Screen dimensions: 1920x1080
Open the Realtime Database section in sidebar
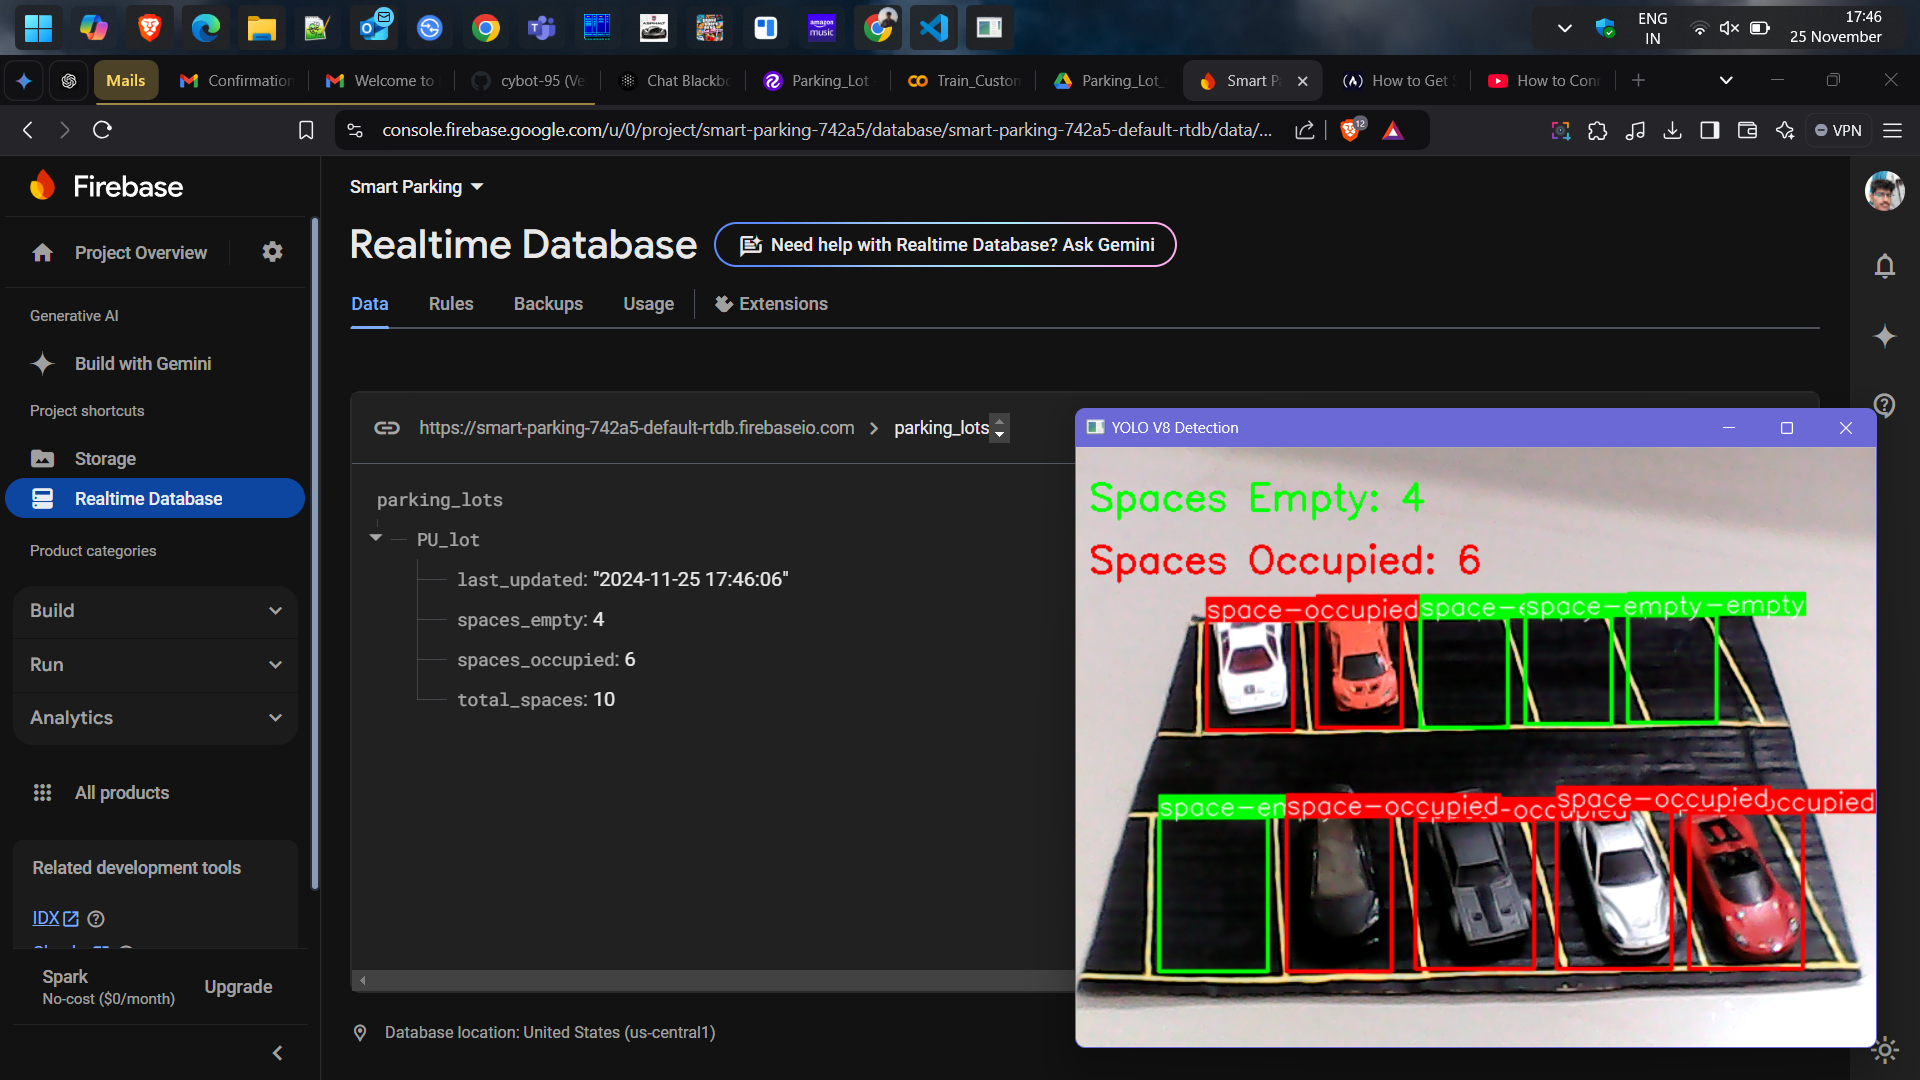click(x=148, y=498)
